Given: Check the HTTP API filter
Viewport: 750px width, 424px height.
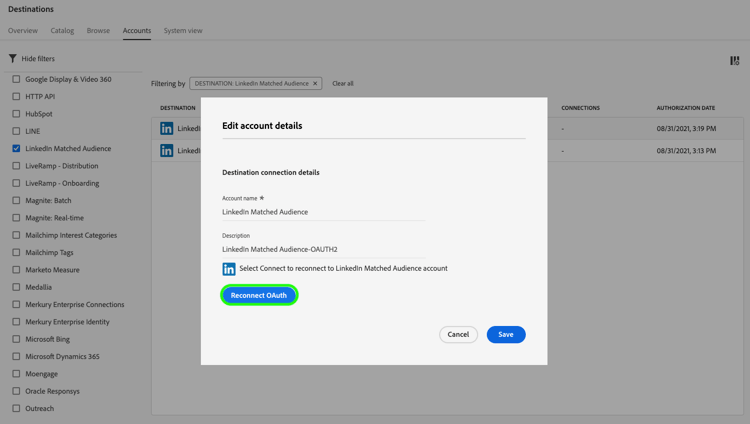Looking at the screenshot, I should [16, 96].
